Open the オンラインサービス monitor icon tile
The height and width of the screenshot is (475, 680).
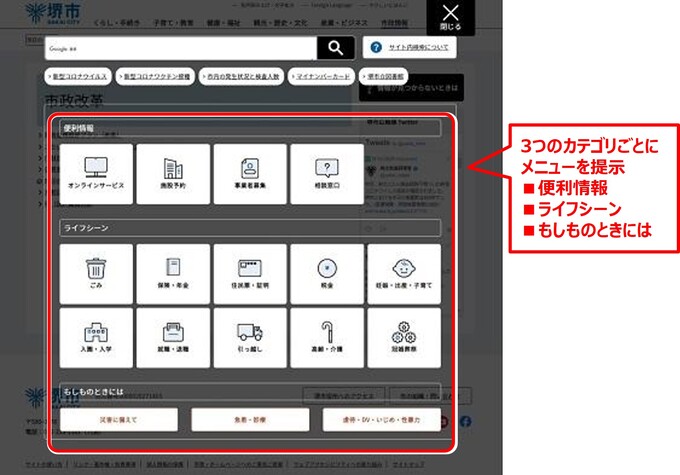click(97, 173)
